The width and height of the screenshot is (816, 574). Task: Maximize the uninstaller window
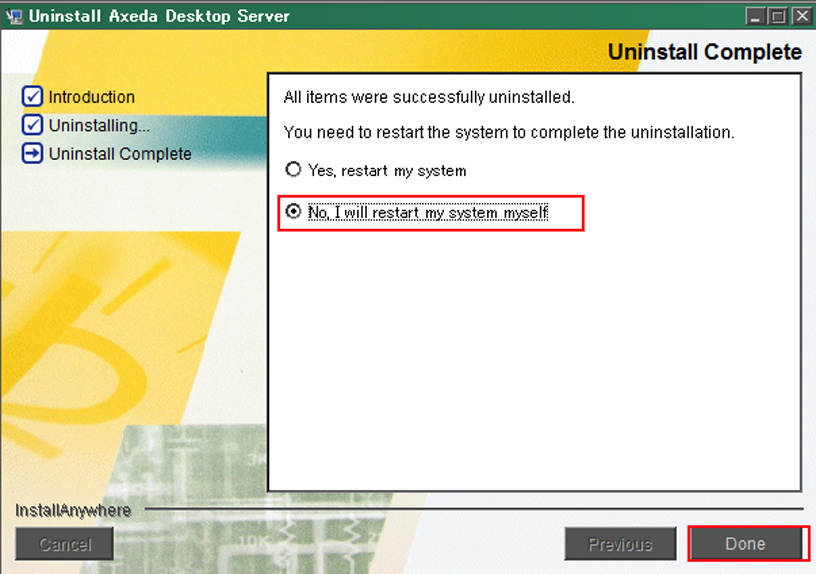pos(778,16)
